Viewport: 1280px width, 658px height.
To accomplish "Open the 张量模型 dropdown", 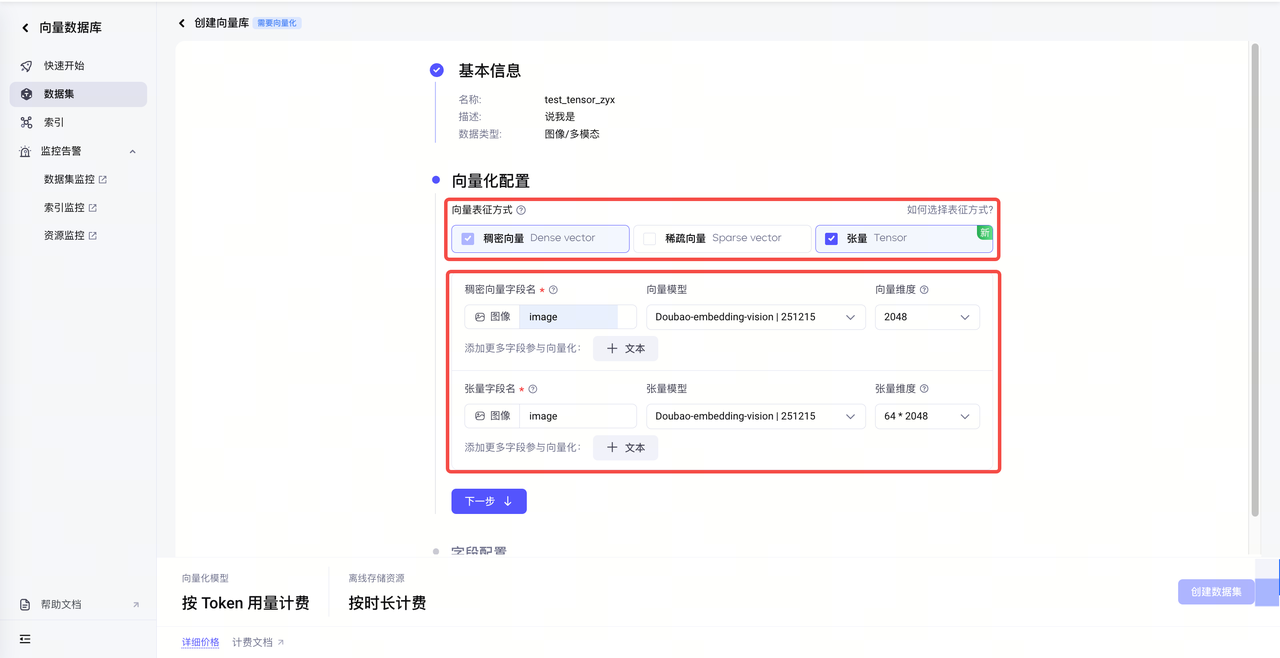I will coord(756,416).
